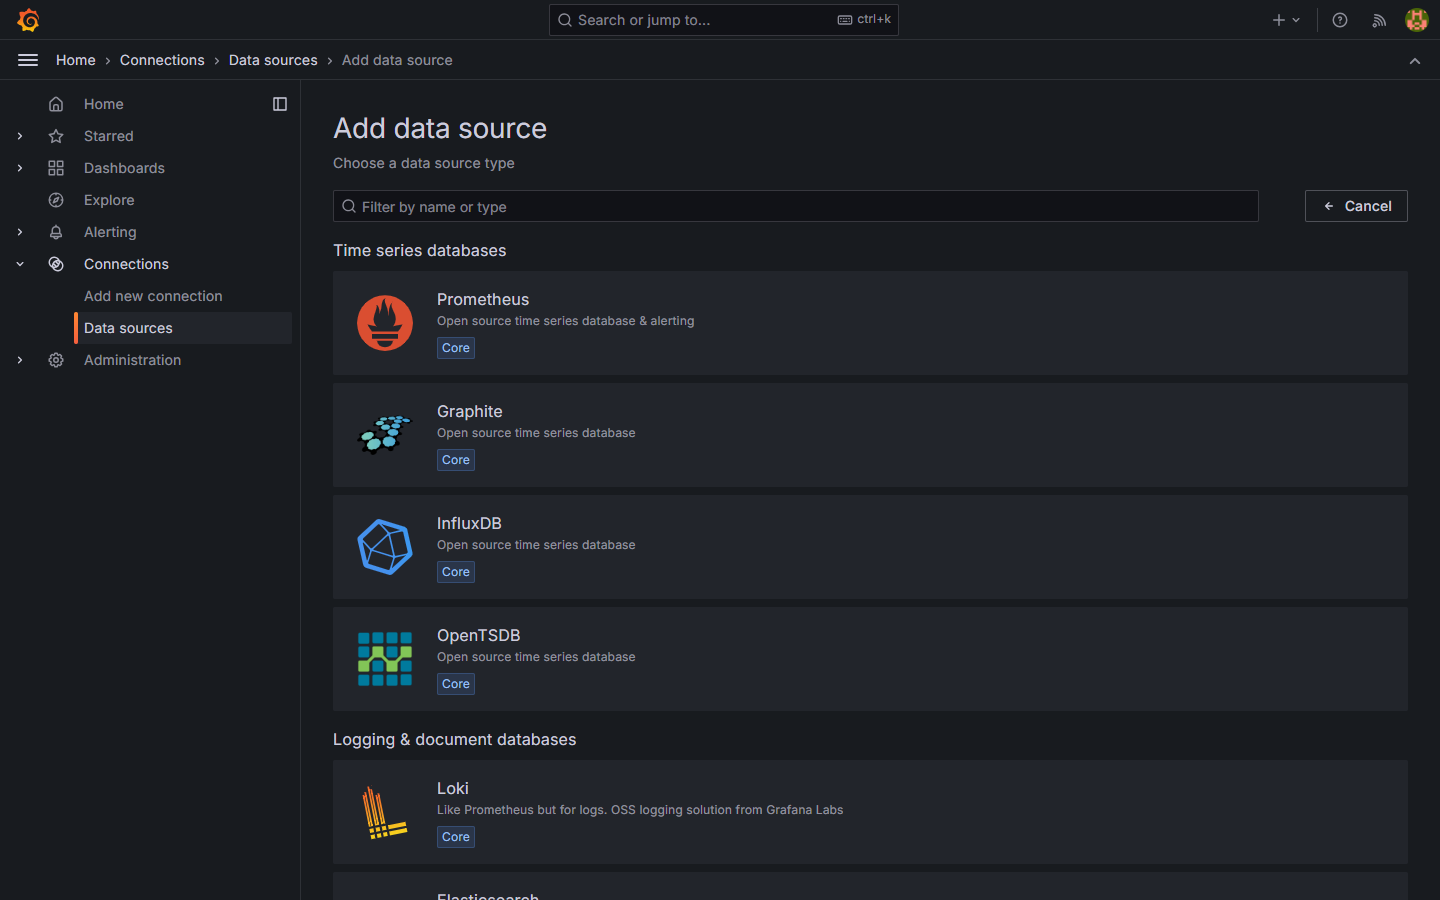Open the dropdown arrow beside plus
This screenshot has width=1440, height=900.
[x=1296, y=20]
